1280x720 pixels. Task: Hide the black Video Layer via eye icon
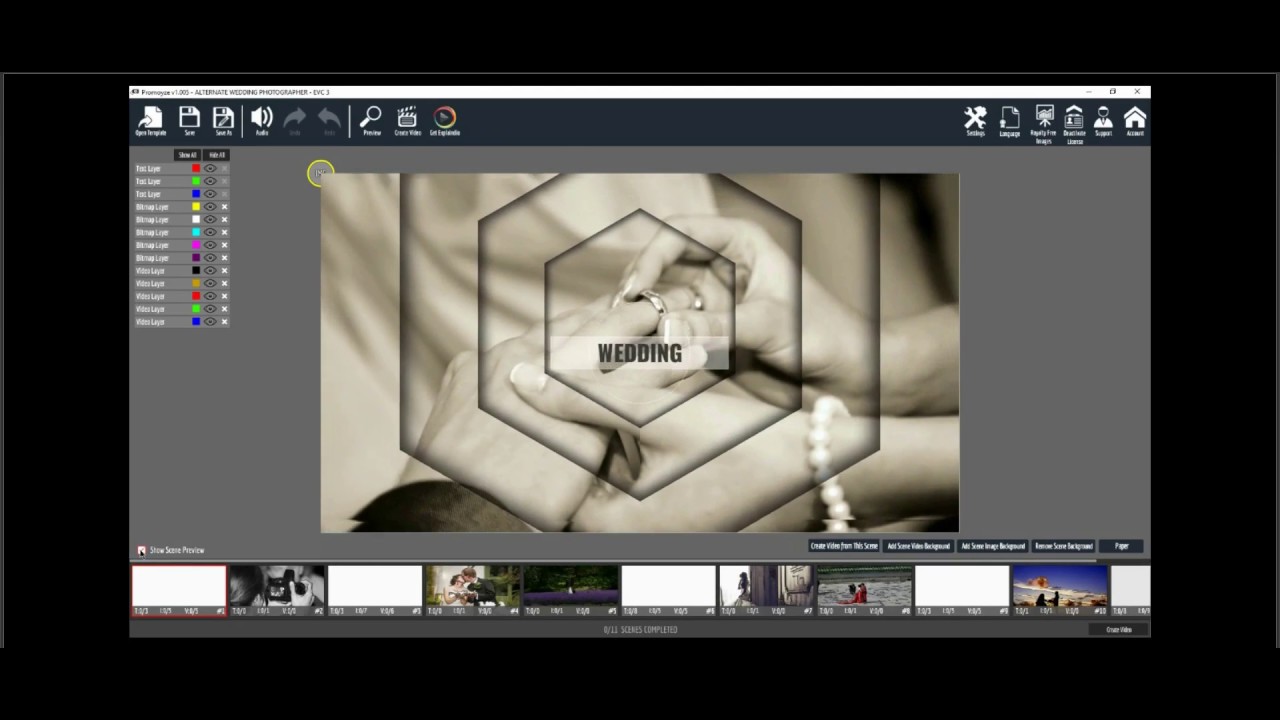pos(210,271)
